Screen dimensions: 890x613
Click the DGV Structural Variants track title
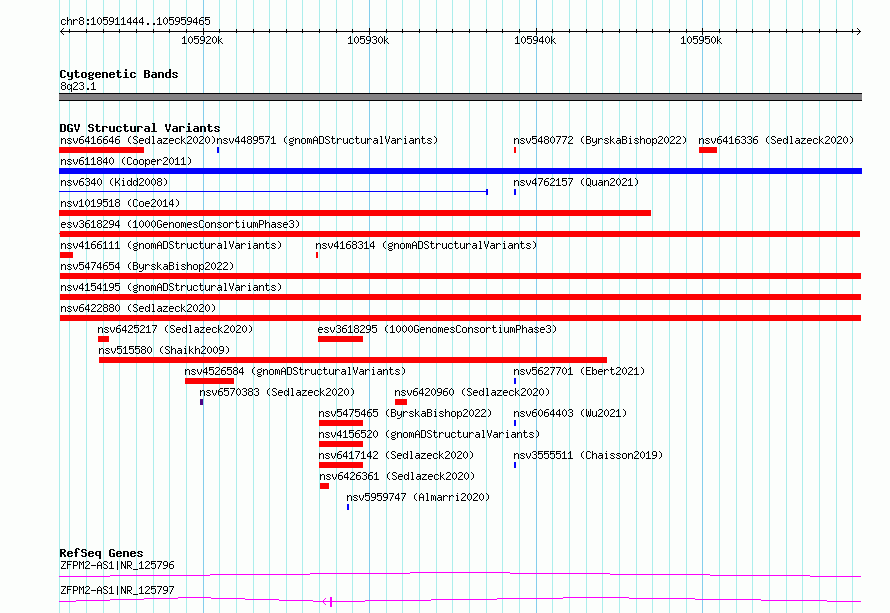[x=140, y=128]
